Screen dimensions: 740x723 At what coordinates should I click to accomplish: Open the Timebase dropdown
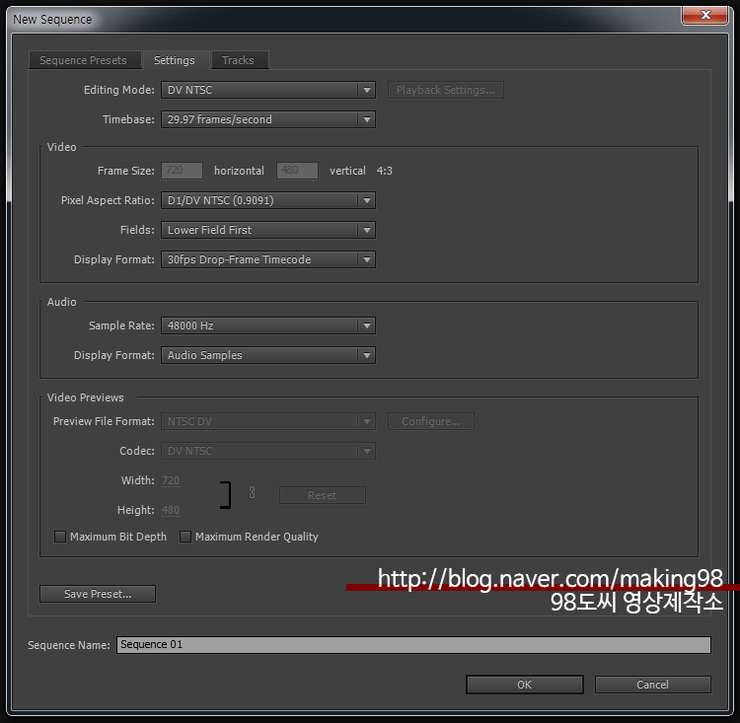point(268,119)
